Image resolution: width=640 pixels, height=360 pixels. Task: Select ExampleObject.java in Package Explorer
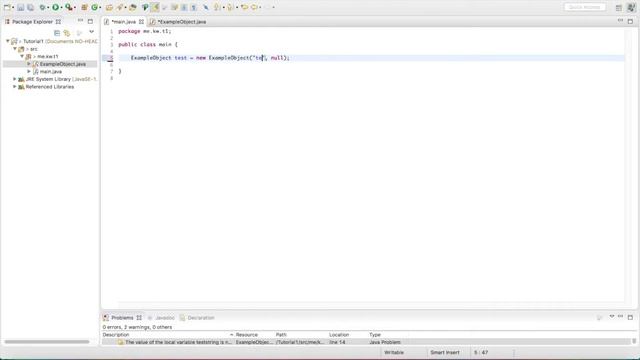(x=62, y=64)
